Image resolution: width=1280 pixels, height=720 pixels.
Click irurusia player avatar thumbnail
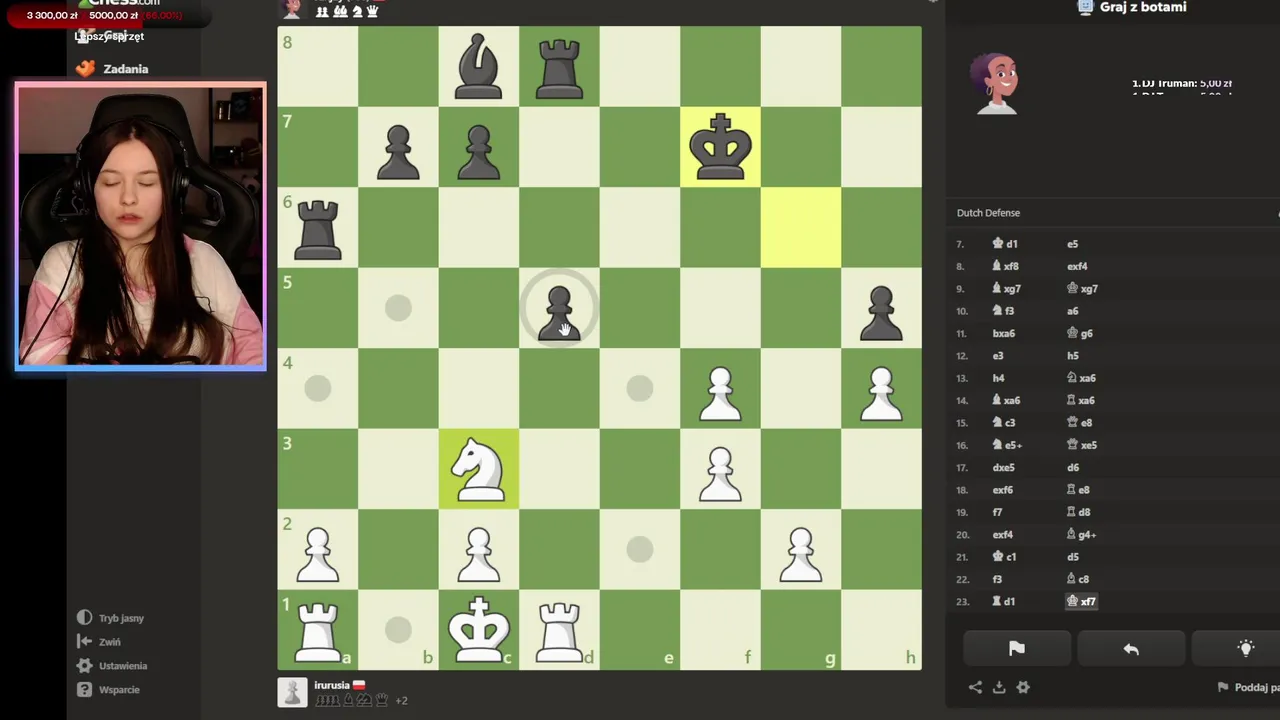point(292,692)
